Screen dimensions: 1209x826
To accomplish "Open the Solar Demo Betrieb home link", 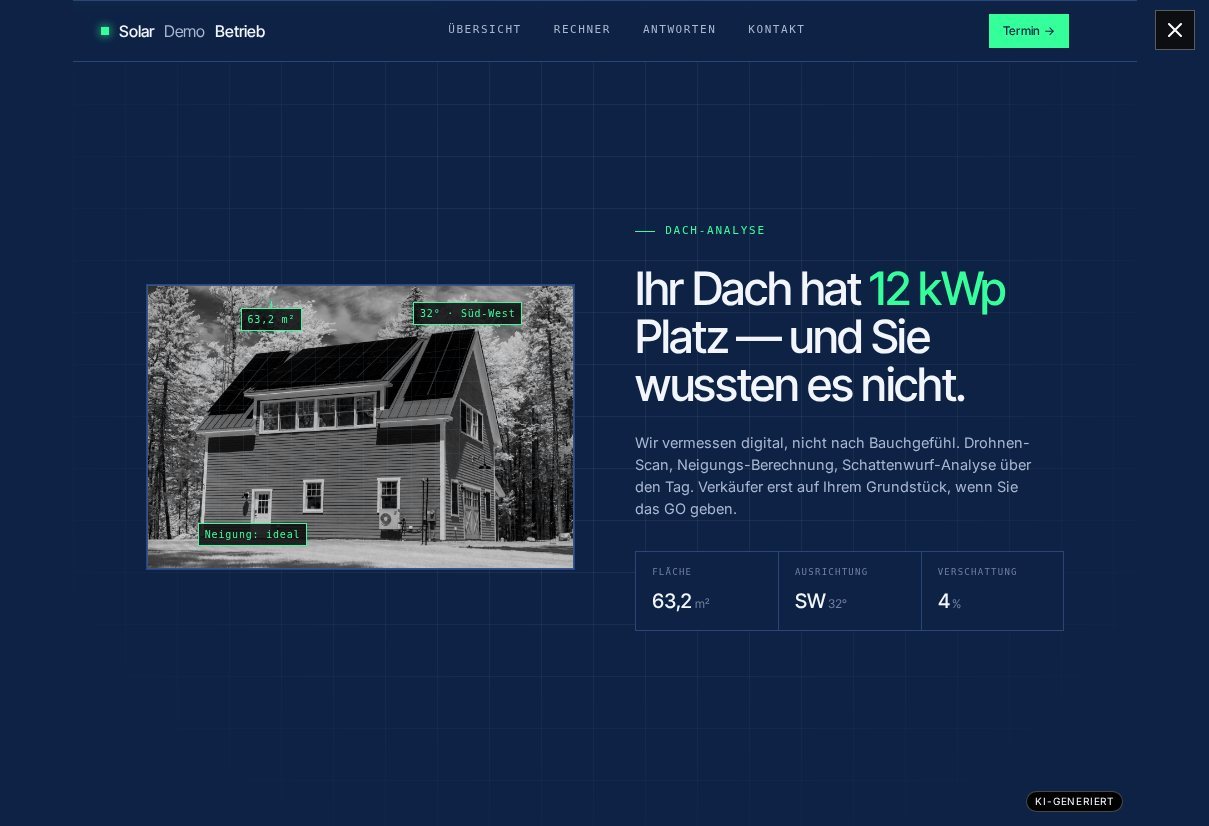I will 183,31.
